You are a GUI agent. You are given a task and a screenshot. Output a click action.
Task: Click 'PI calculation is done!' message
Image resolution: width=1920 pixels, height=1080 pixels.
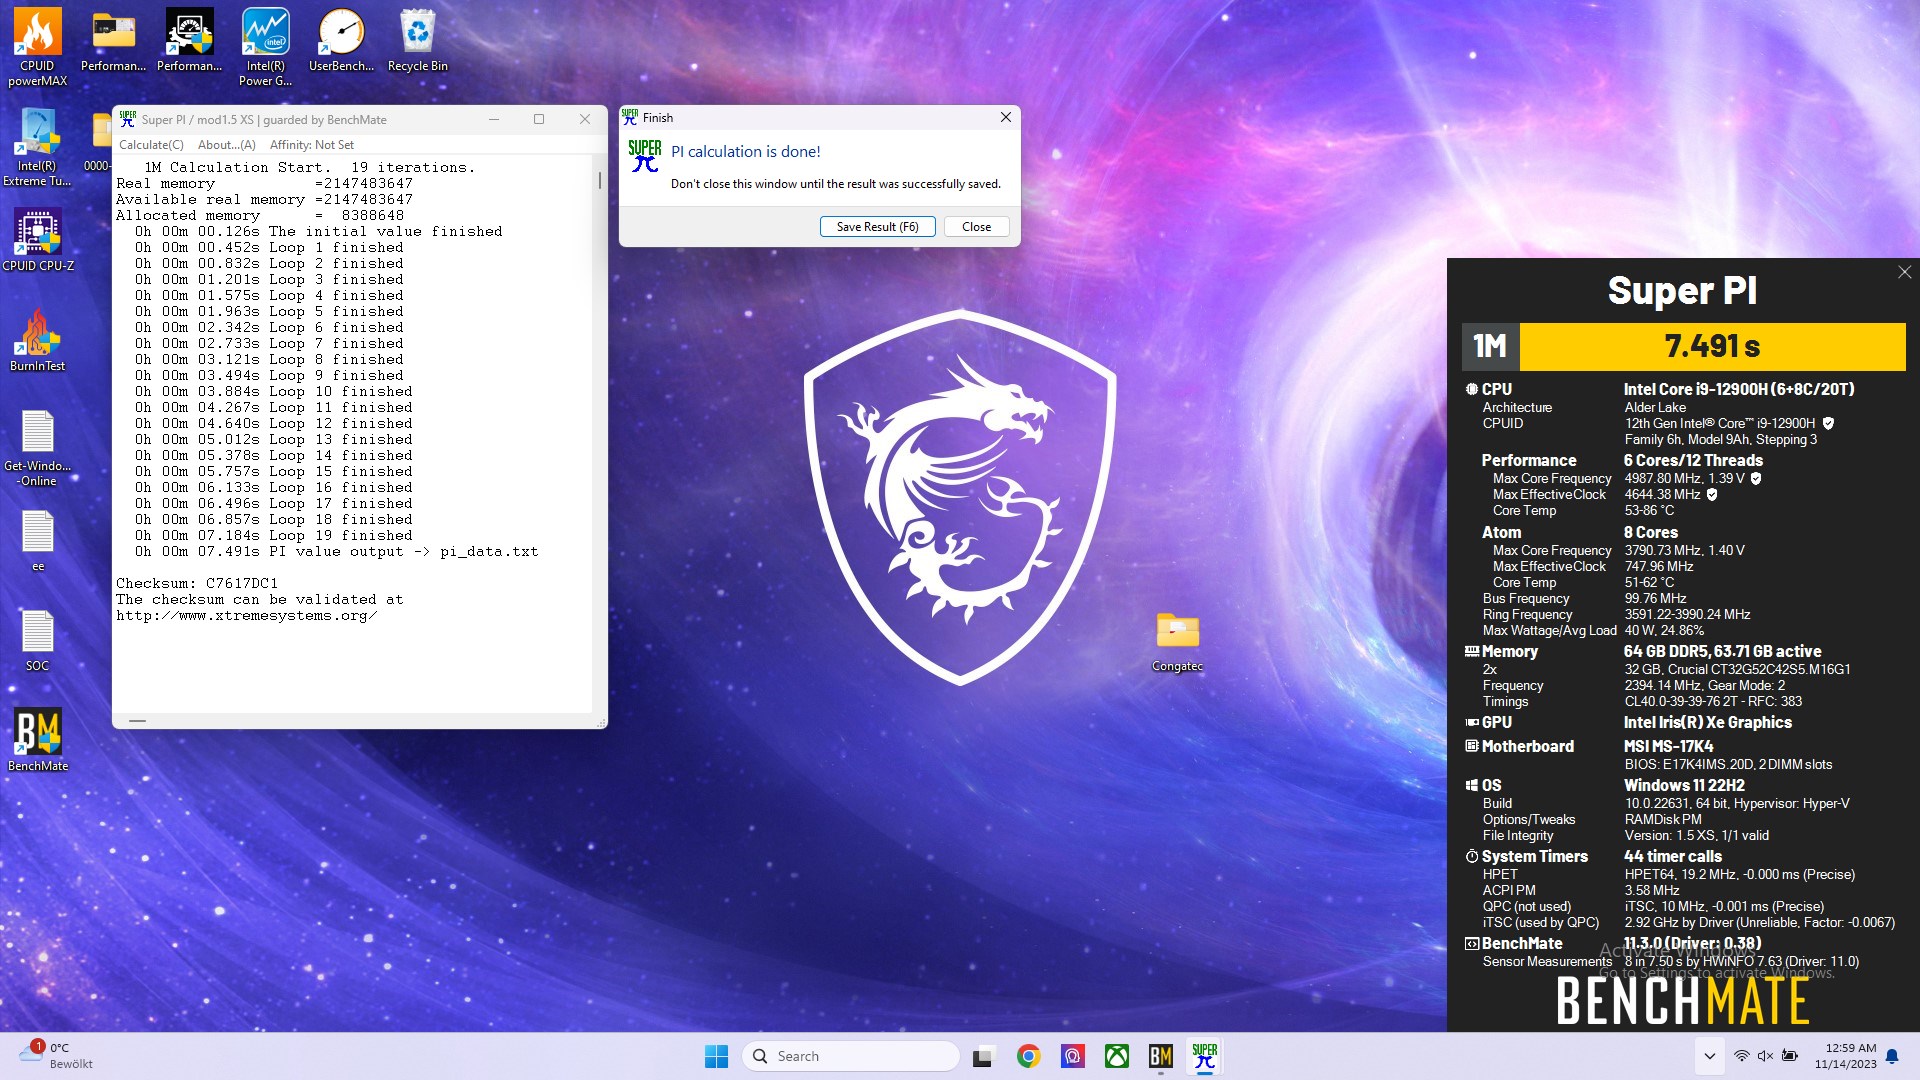(745, 152)
